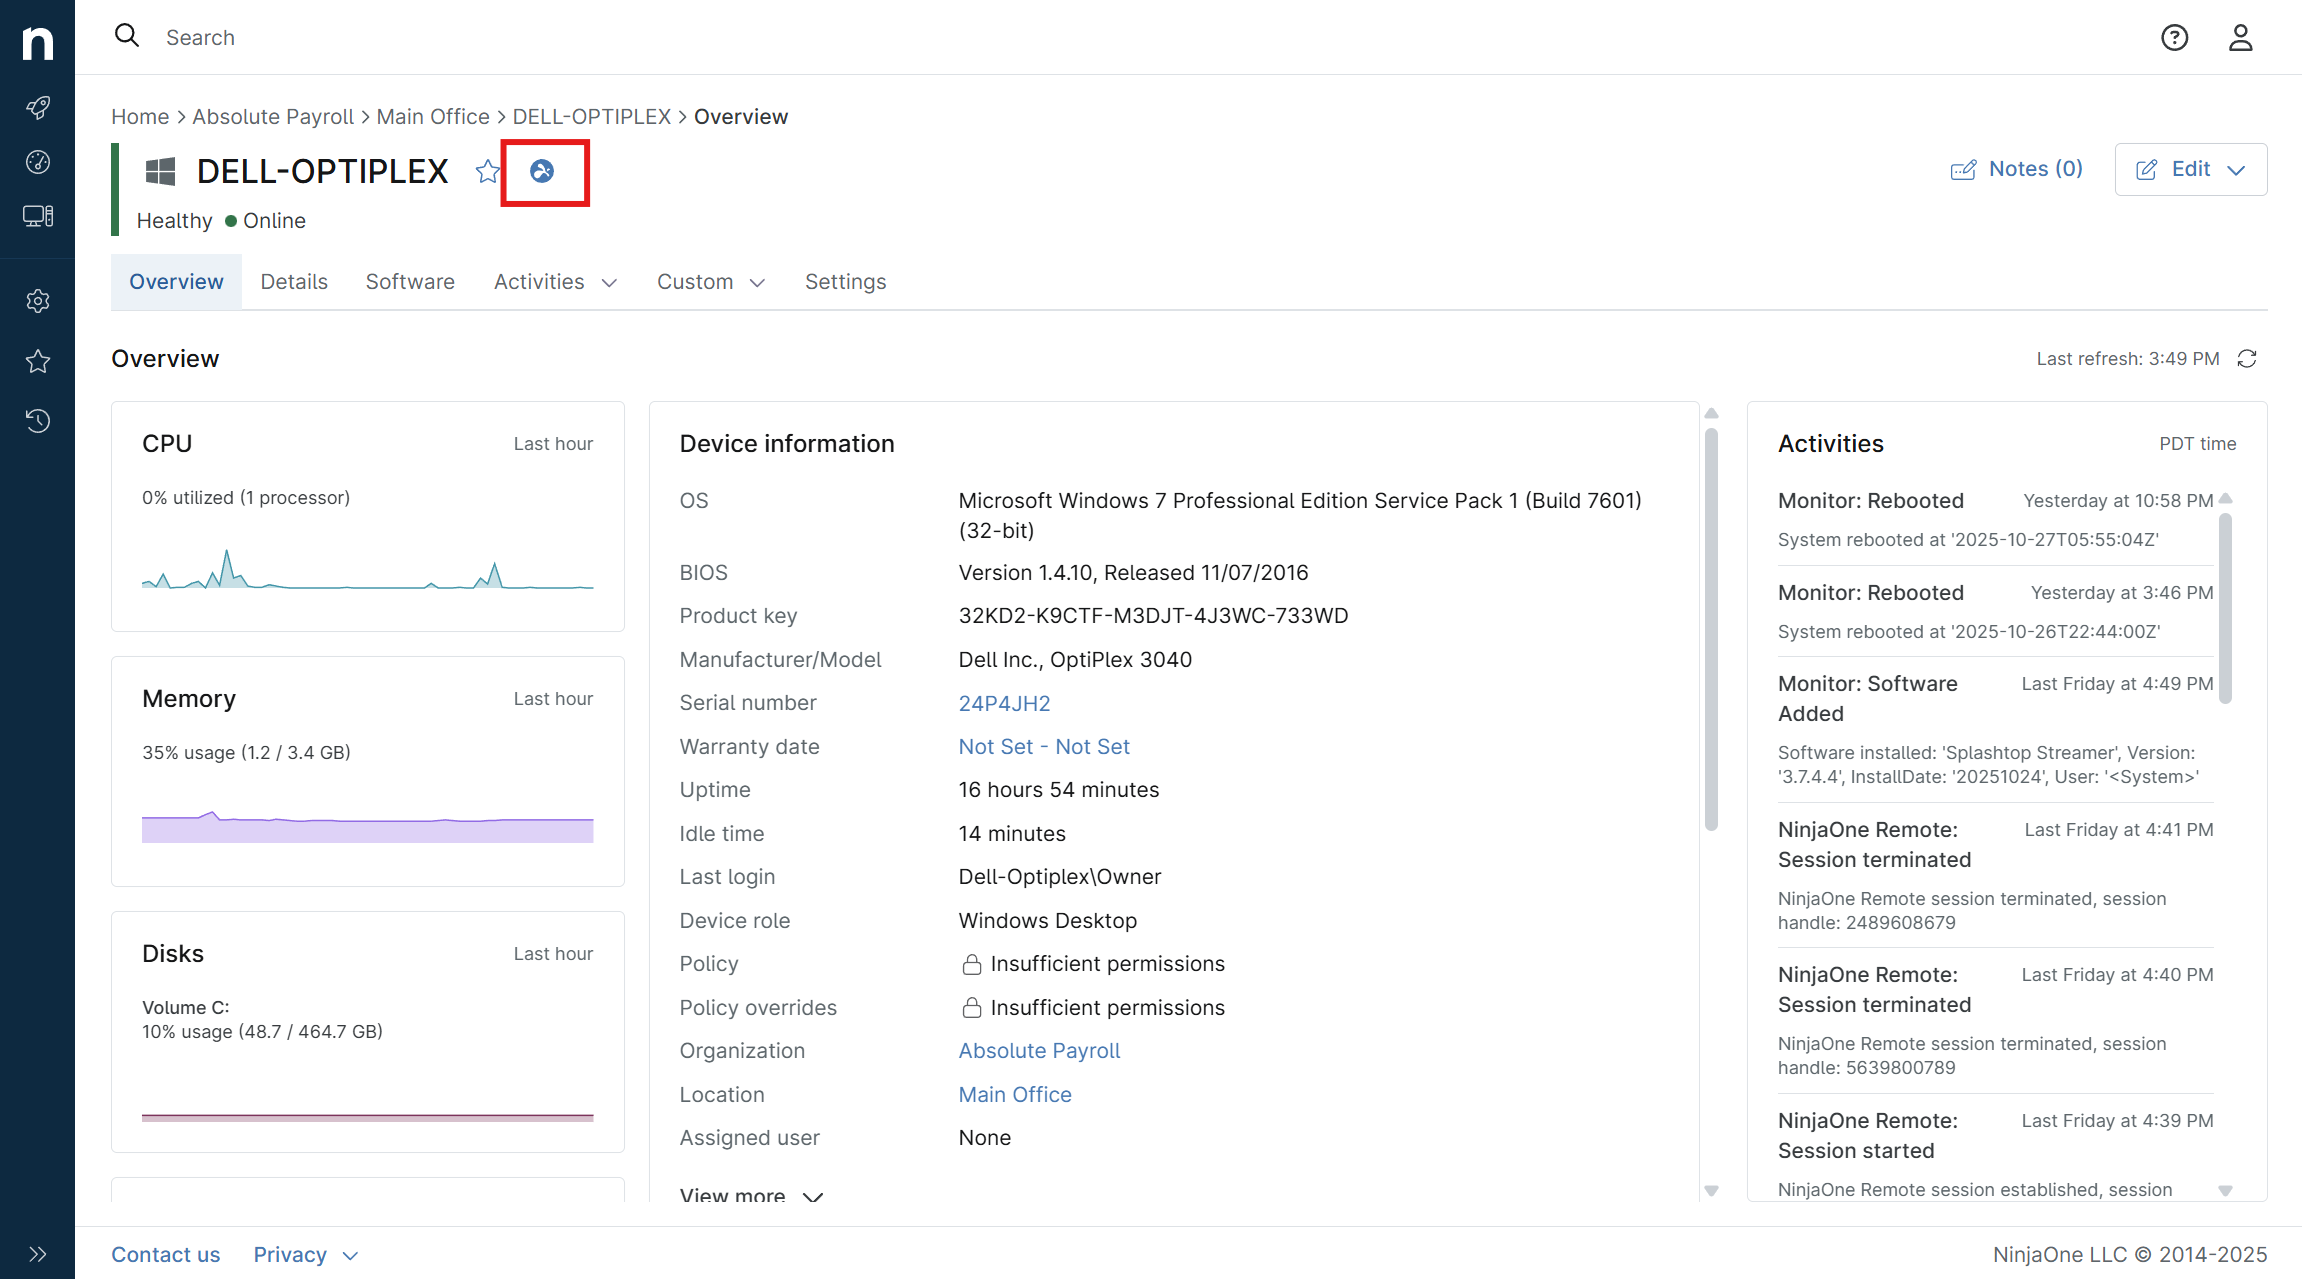Image resolution: width=2302 pixels, height=1279 pixels.
Task: Open the Devices icon in sidebar
Action: (38, 216)
